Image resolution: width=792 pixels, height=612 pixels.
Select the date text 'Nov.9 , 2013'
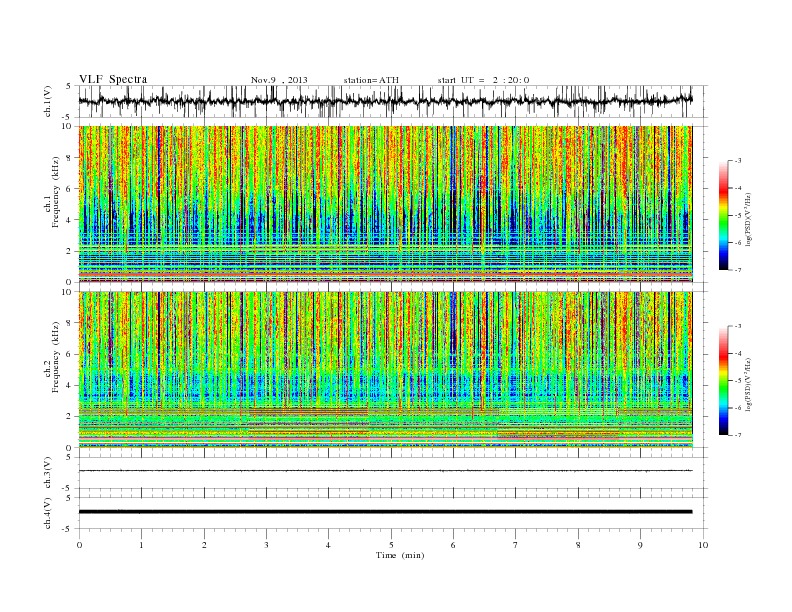point(279,80)
